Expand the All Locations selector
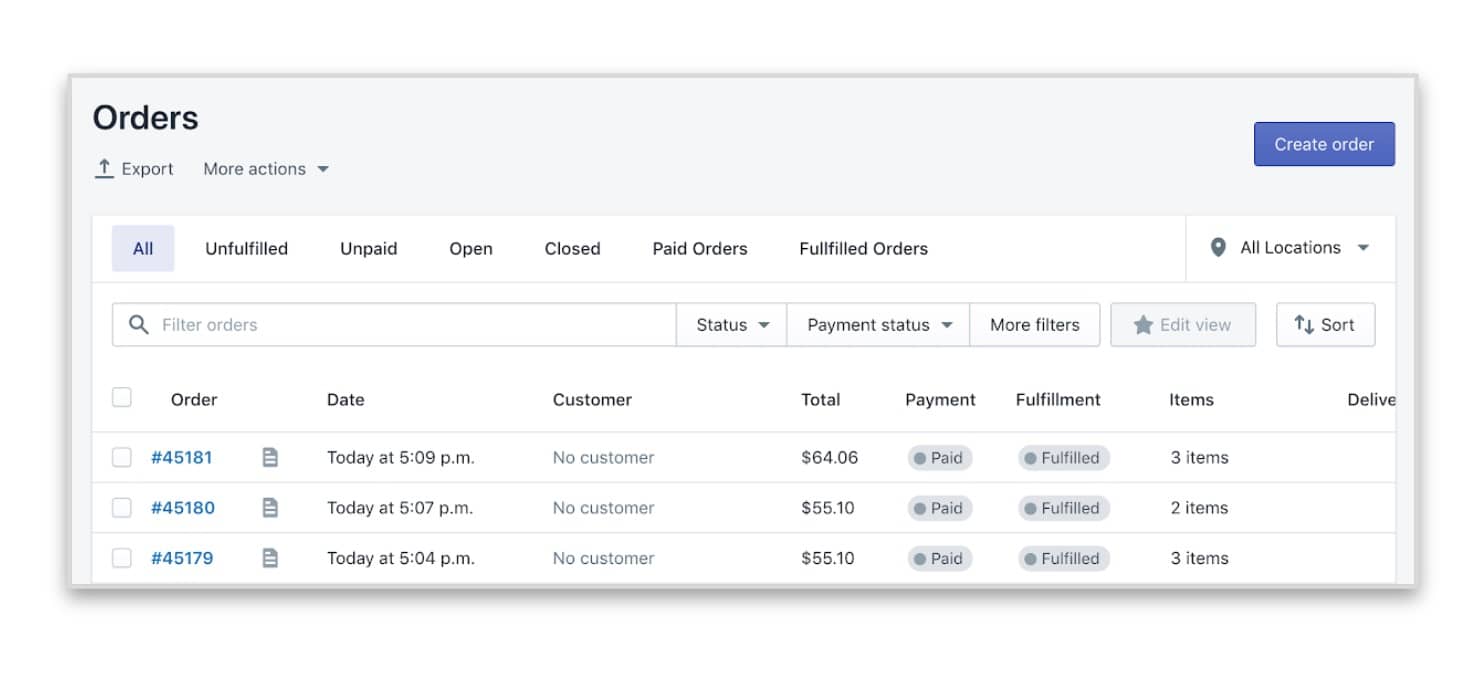The image size is (1480, 682). pos(1290,247)
